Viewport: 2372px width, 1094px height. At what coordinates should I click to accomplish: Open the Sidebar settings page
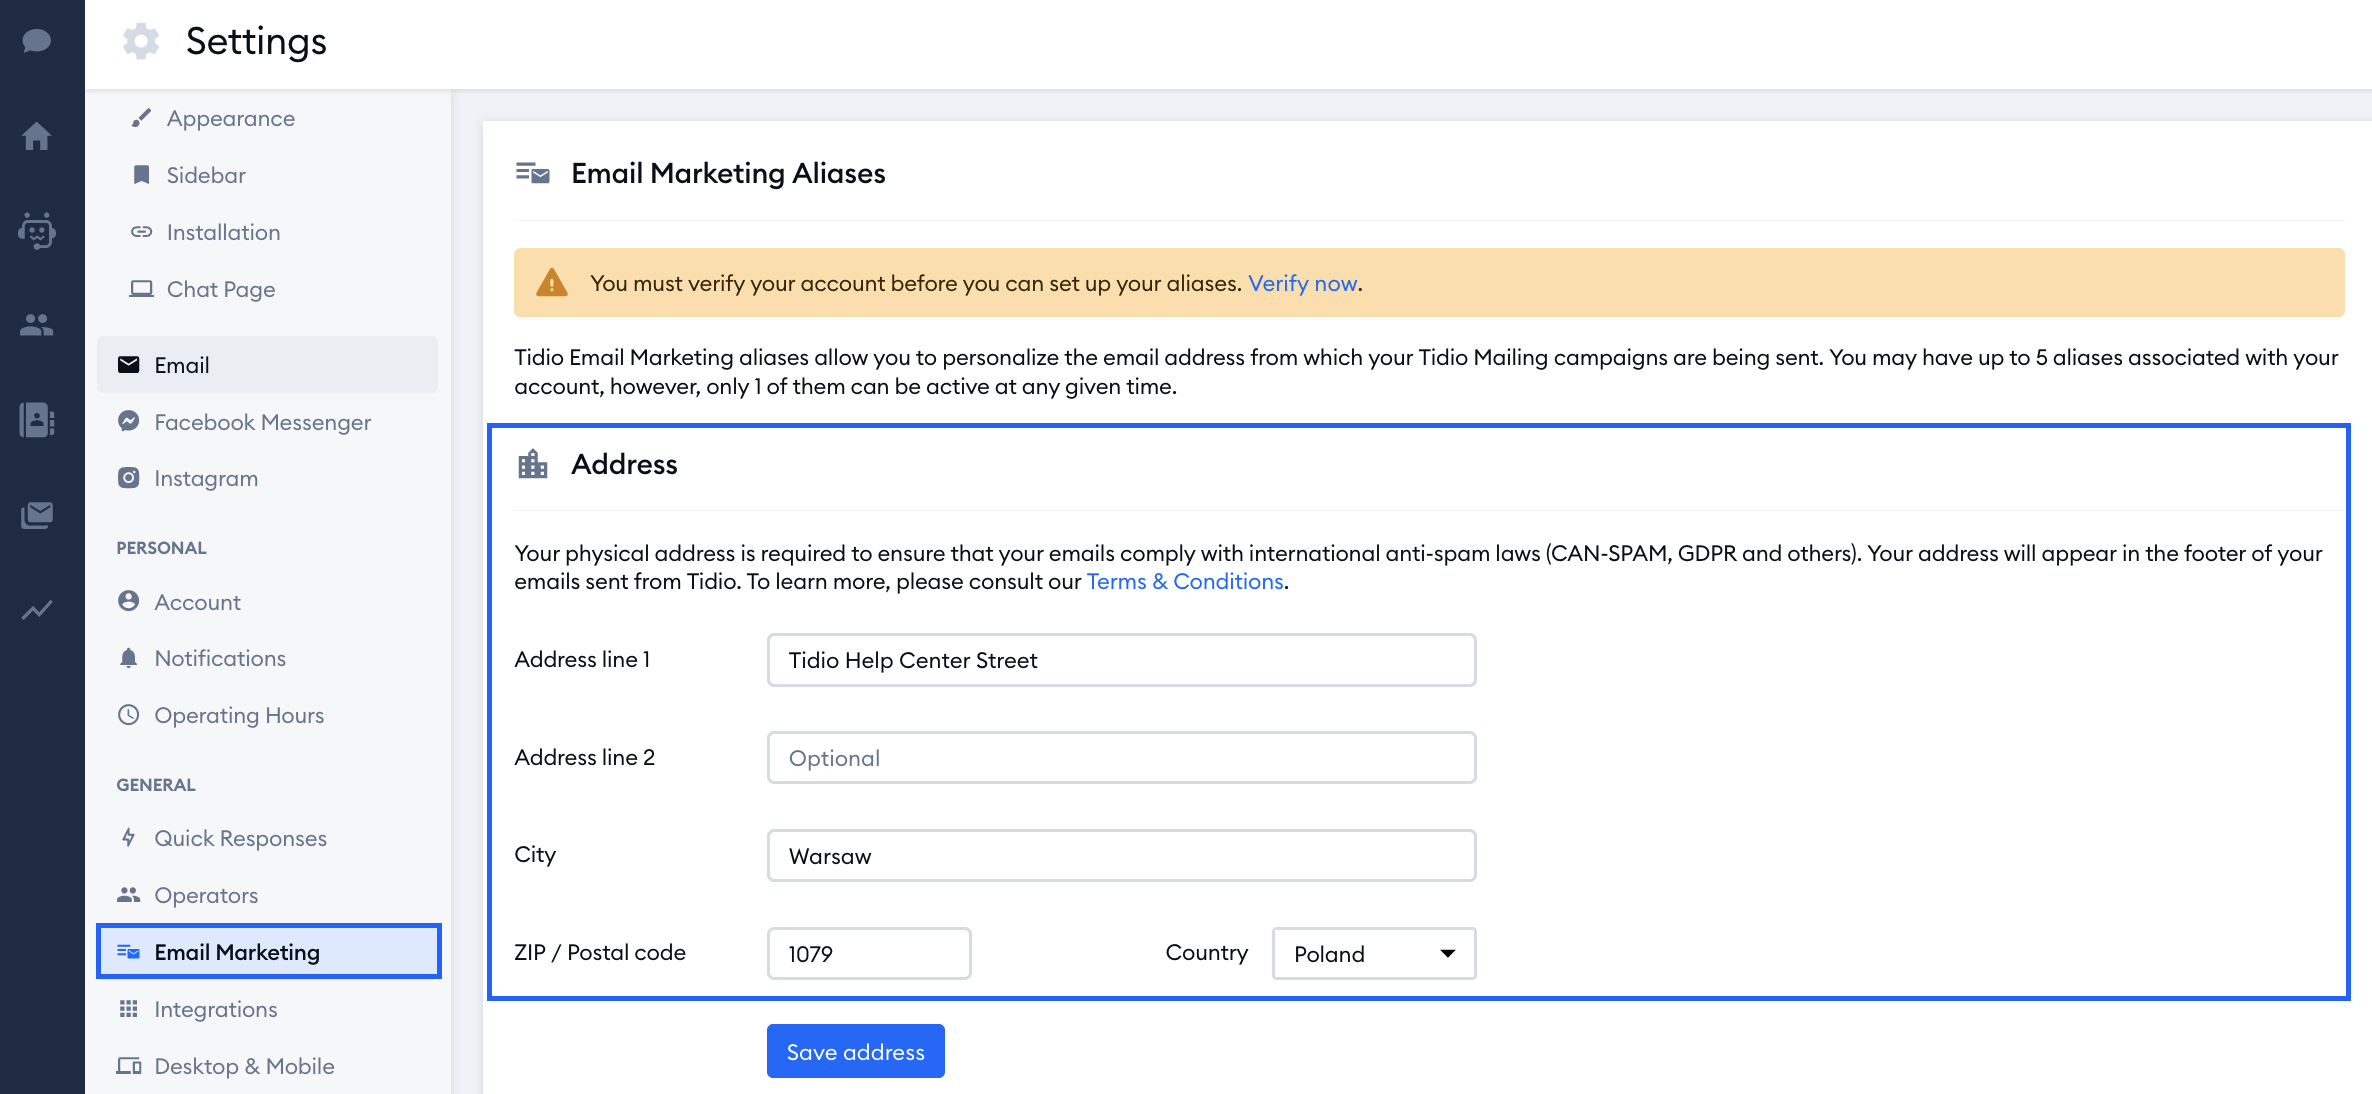205,175
